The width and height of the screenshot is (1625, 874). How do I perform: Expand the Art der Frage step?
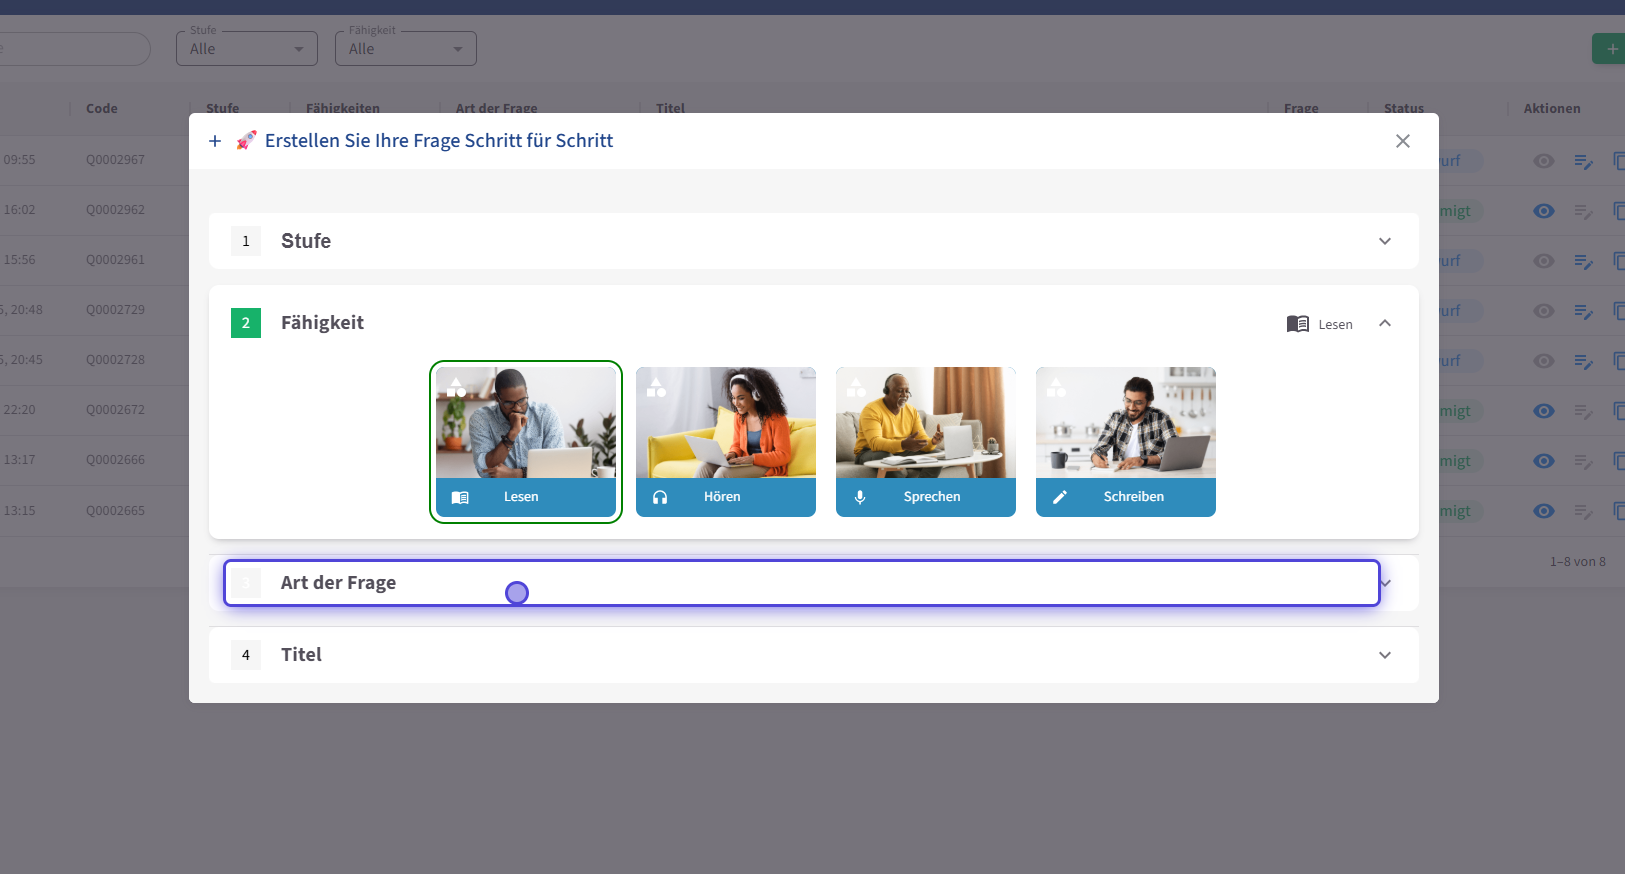click(x=1385, y=583)
